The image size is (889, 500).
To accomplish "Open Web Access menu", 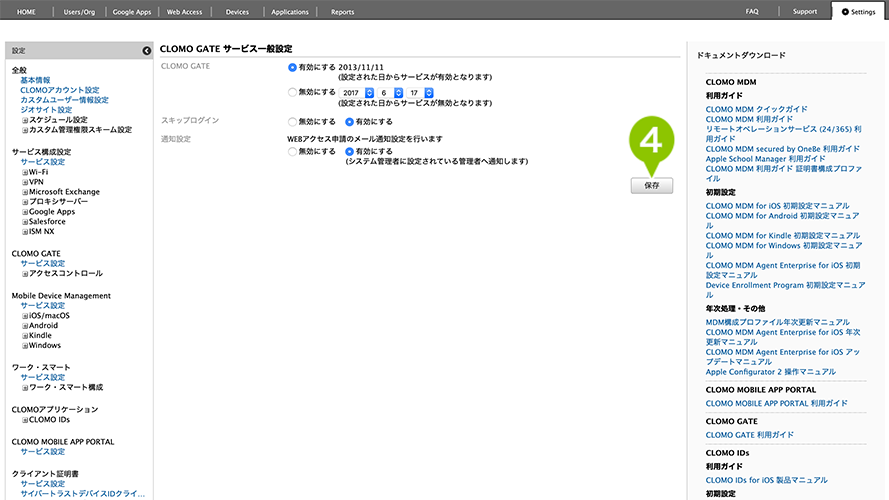I will [x=184, y=12].
